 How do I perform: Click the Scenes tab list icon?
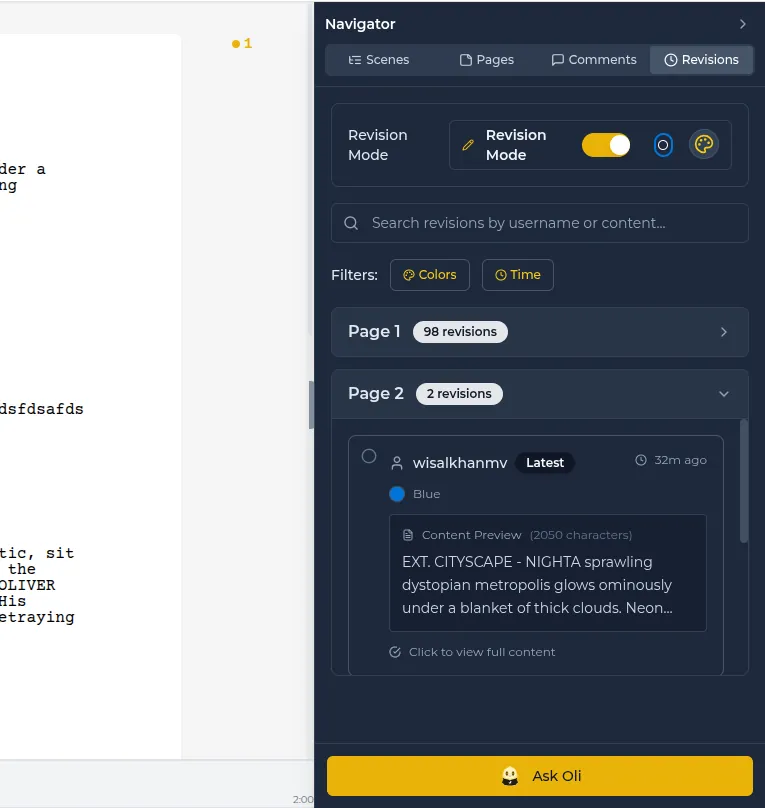pyautogui.click(x=354, y=60)
